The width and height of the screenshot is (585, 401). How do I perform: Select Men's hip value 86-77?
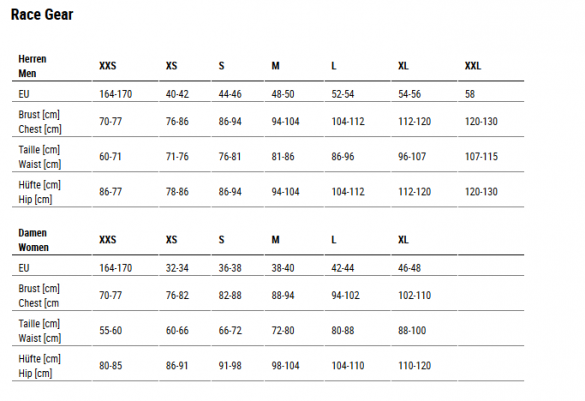(x=110, y=192)
